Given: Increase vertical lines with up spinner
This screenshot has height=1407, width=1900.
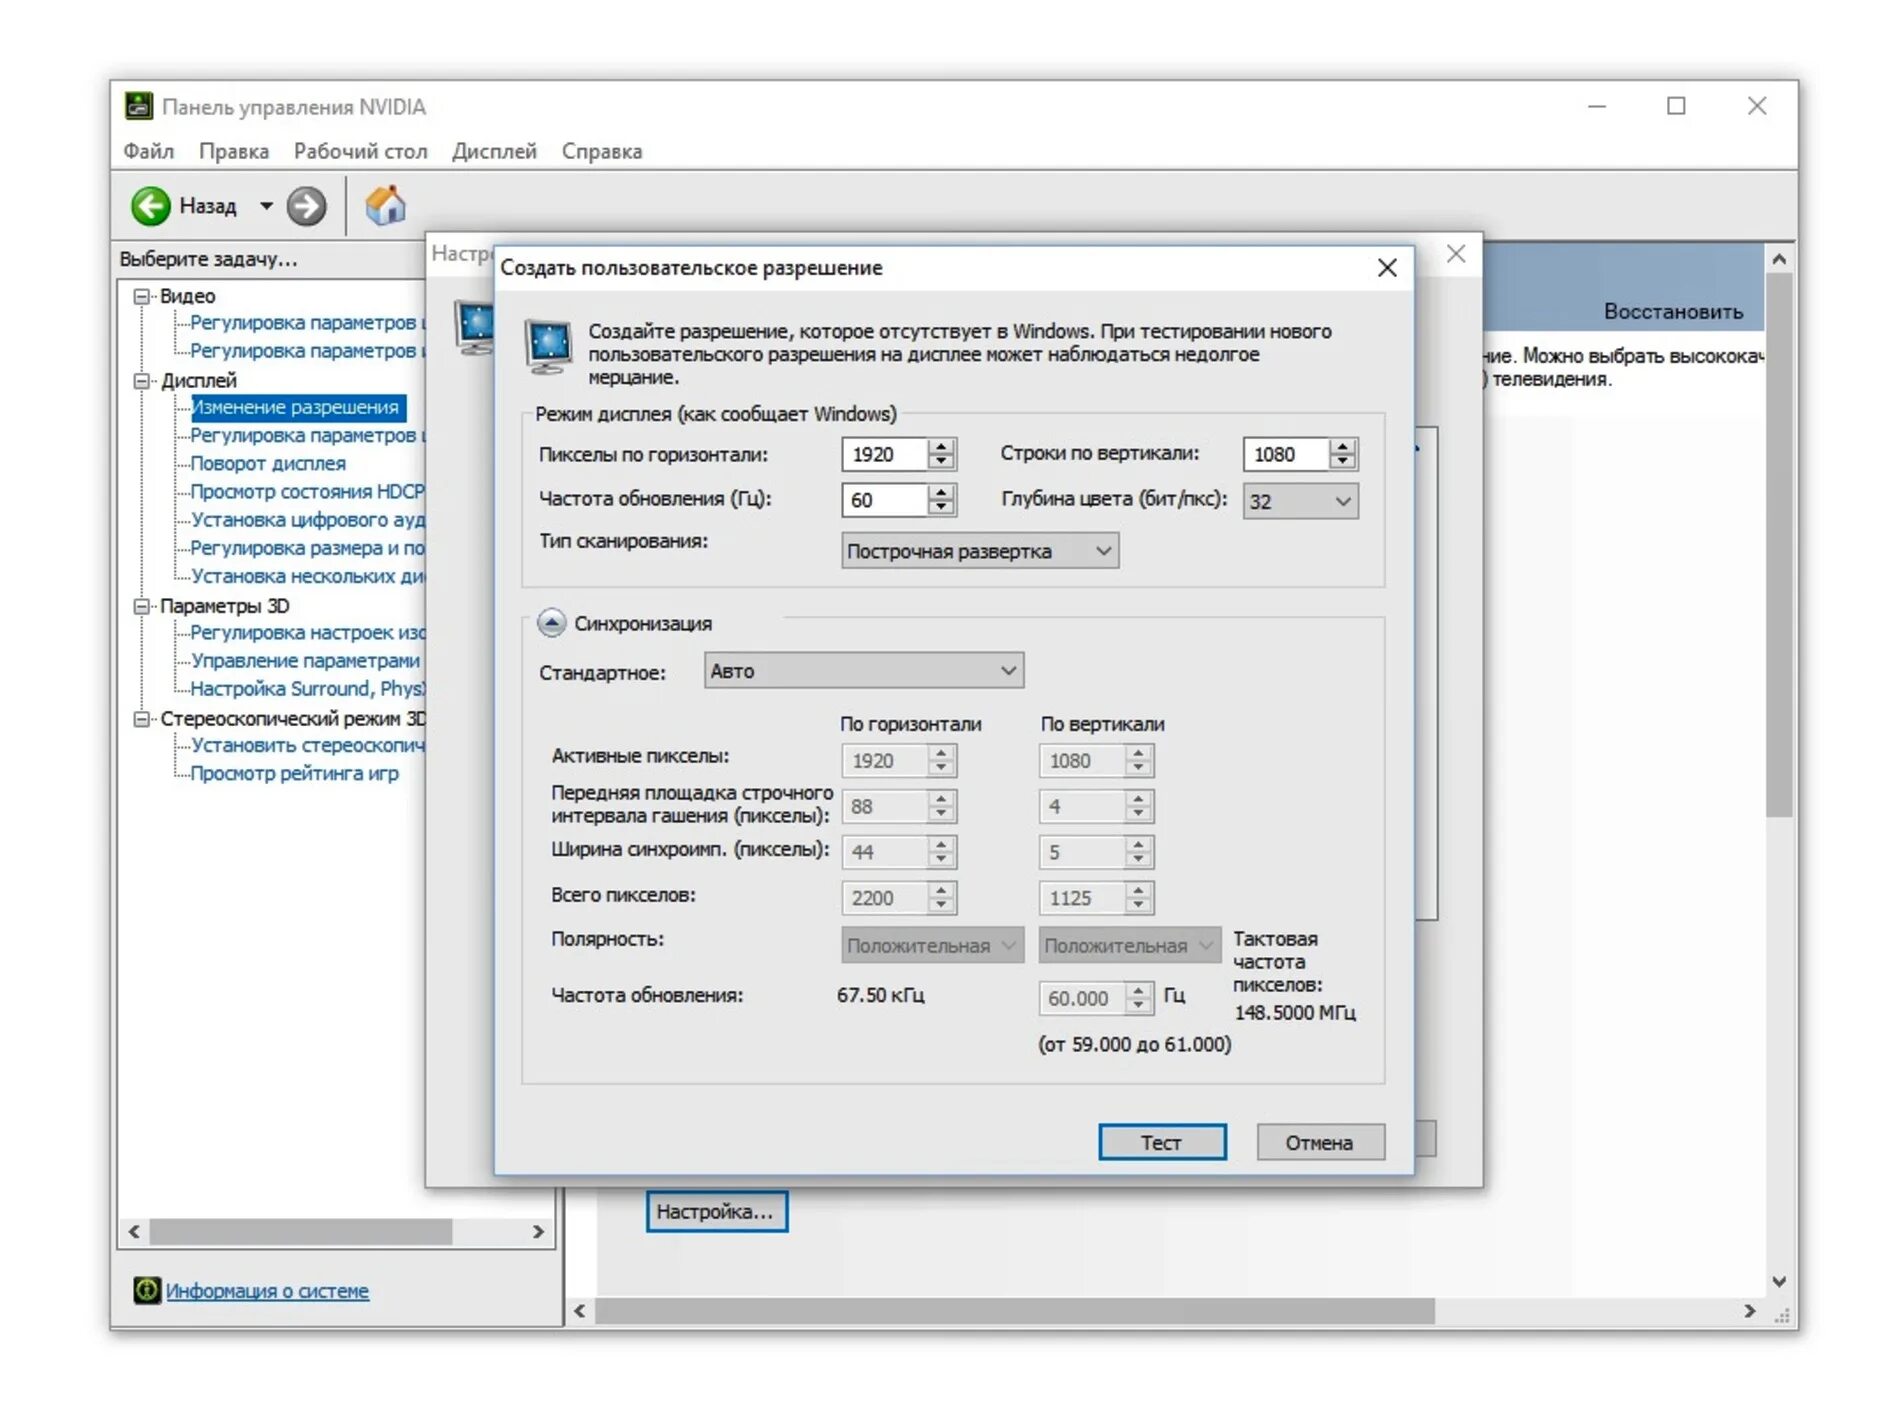Looking at the screenshot, I should point(1343,446).
